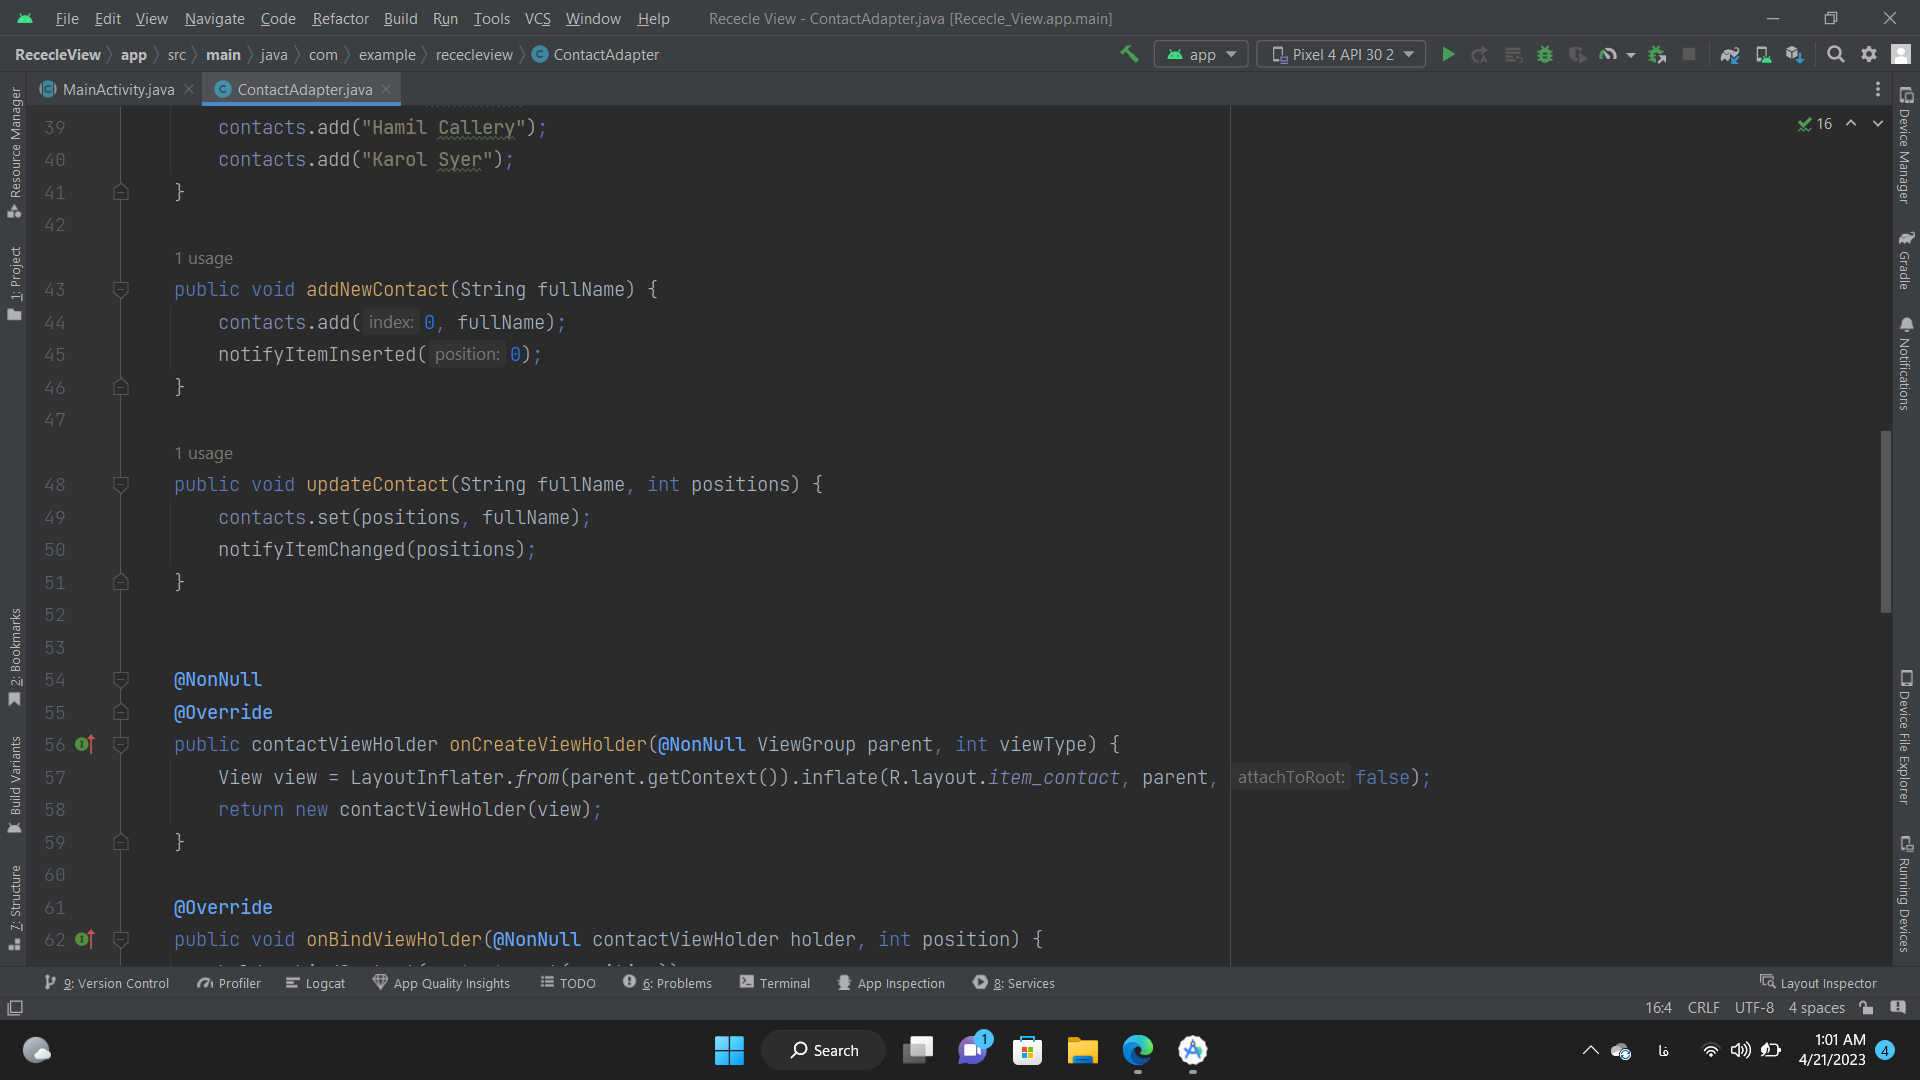The height and width of the screenshot is (1080, 1920).
Task: Click fold end marker at line 41
Action: (x=121, y=192)
